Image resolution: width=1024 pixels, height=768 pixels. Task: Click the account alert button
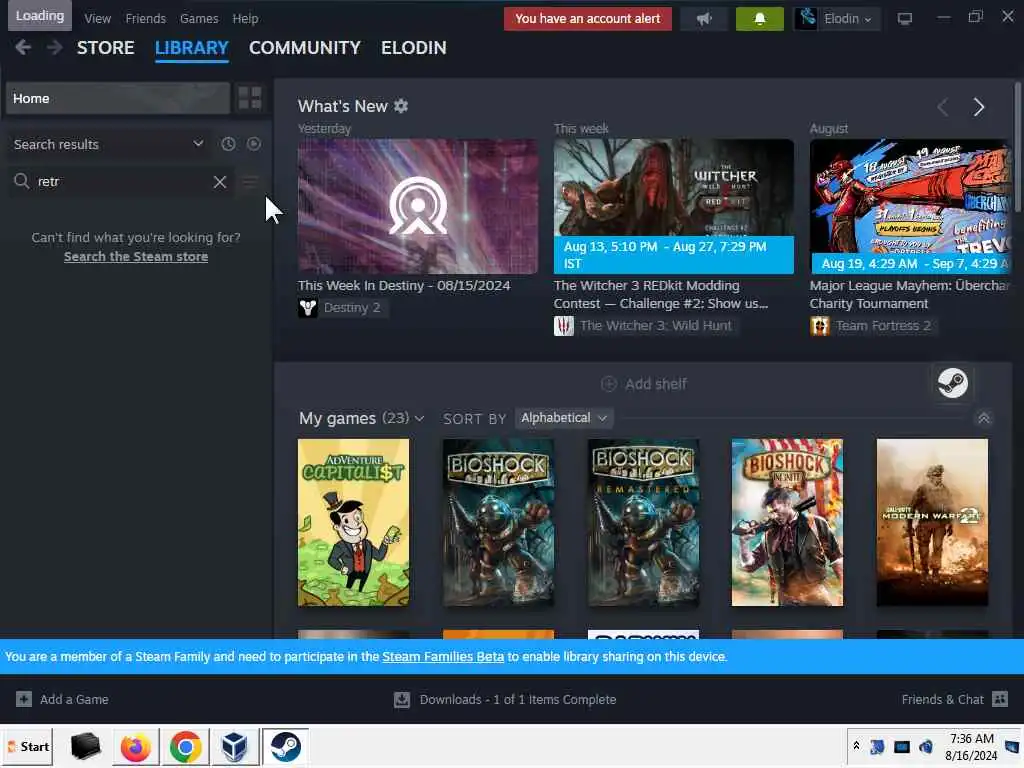[588, 18]
